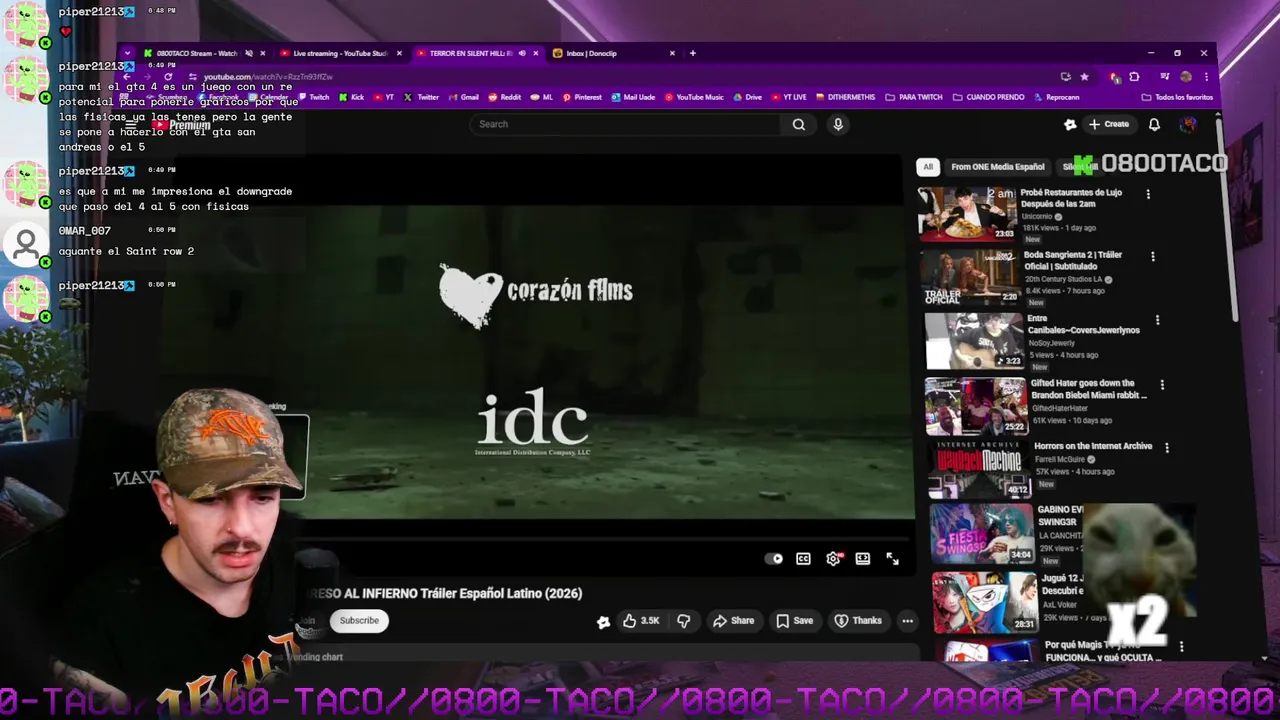Open the browser extensions puzzle icon
Viewport: 1280px width, 720px height.
click(1134, 77)
